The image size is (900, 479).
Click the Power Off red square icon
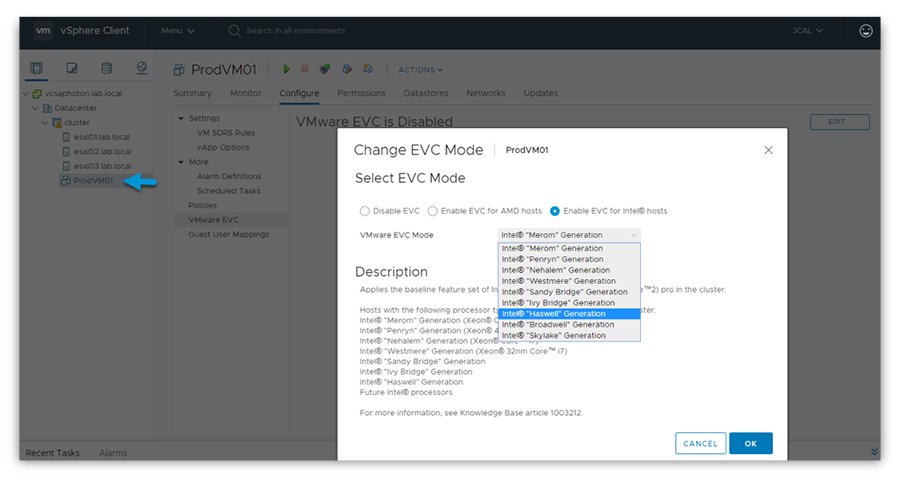coord(305,69)
